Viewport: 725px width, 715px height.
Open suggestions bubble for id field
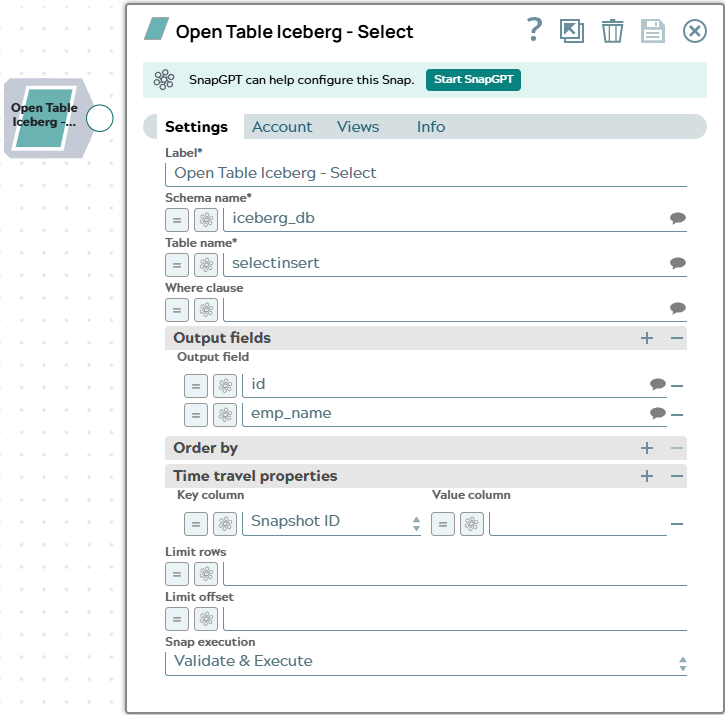point(657,384)
